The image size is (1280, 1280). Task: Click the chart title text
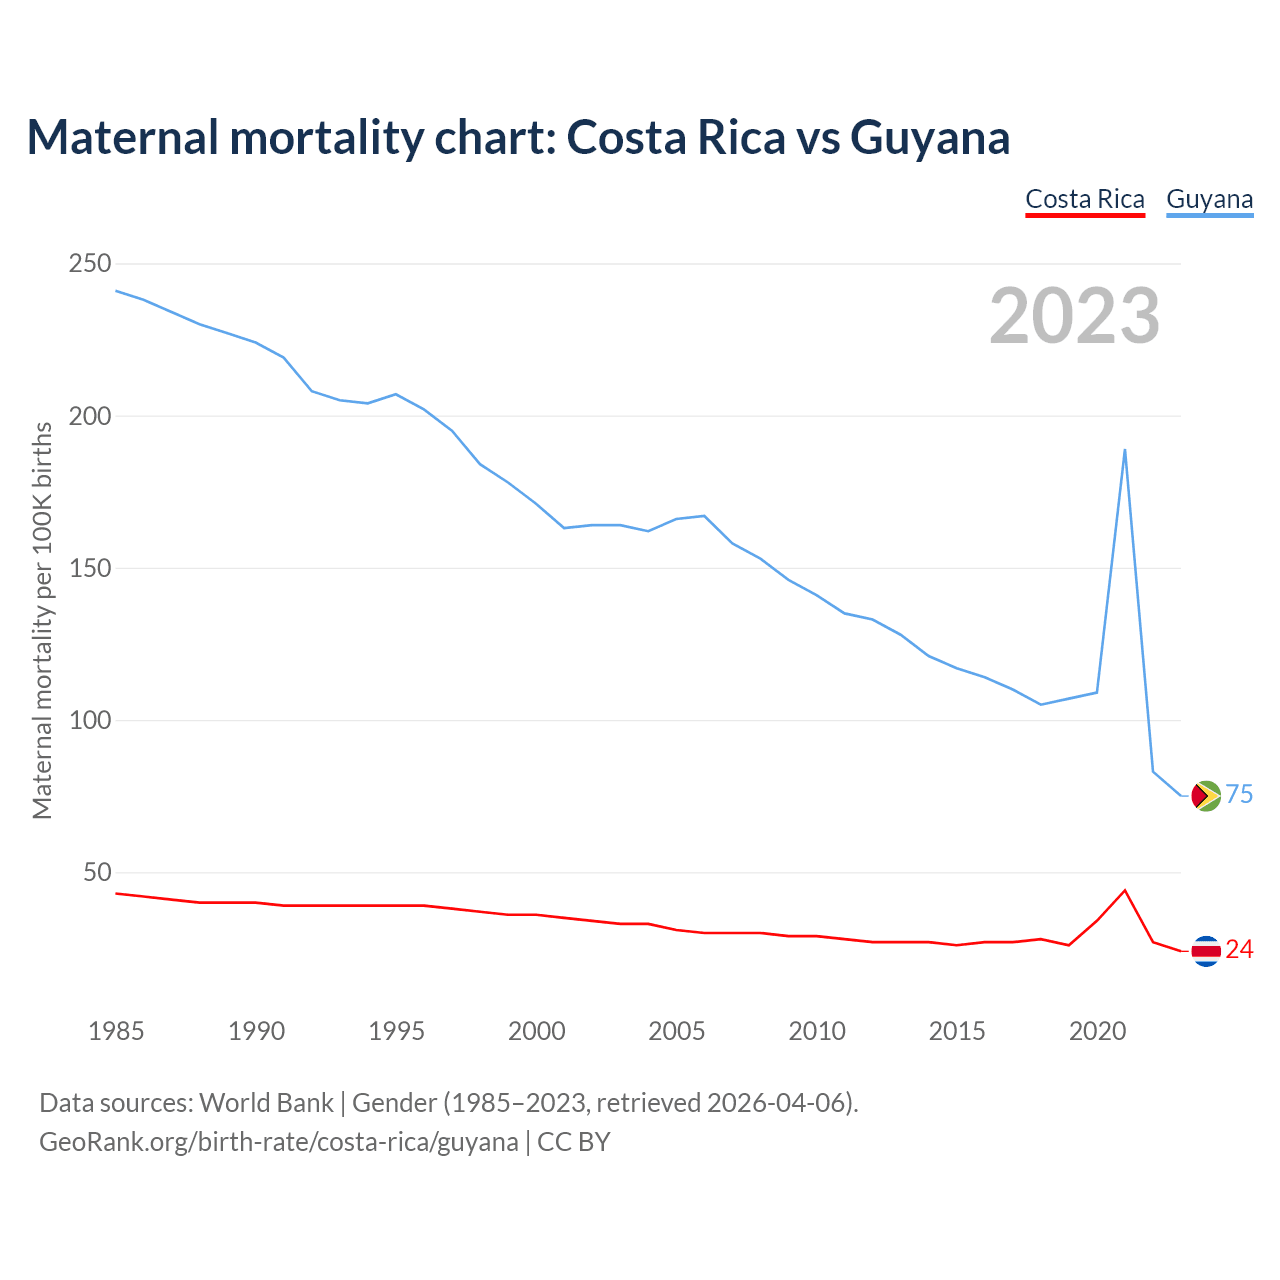click(x=518, y=137)
